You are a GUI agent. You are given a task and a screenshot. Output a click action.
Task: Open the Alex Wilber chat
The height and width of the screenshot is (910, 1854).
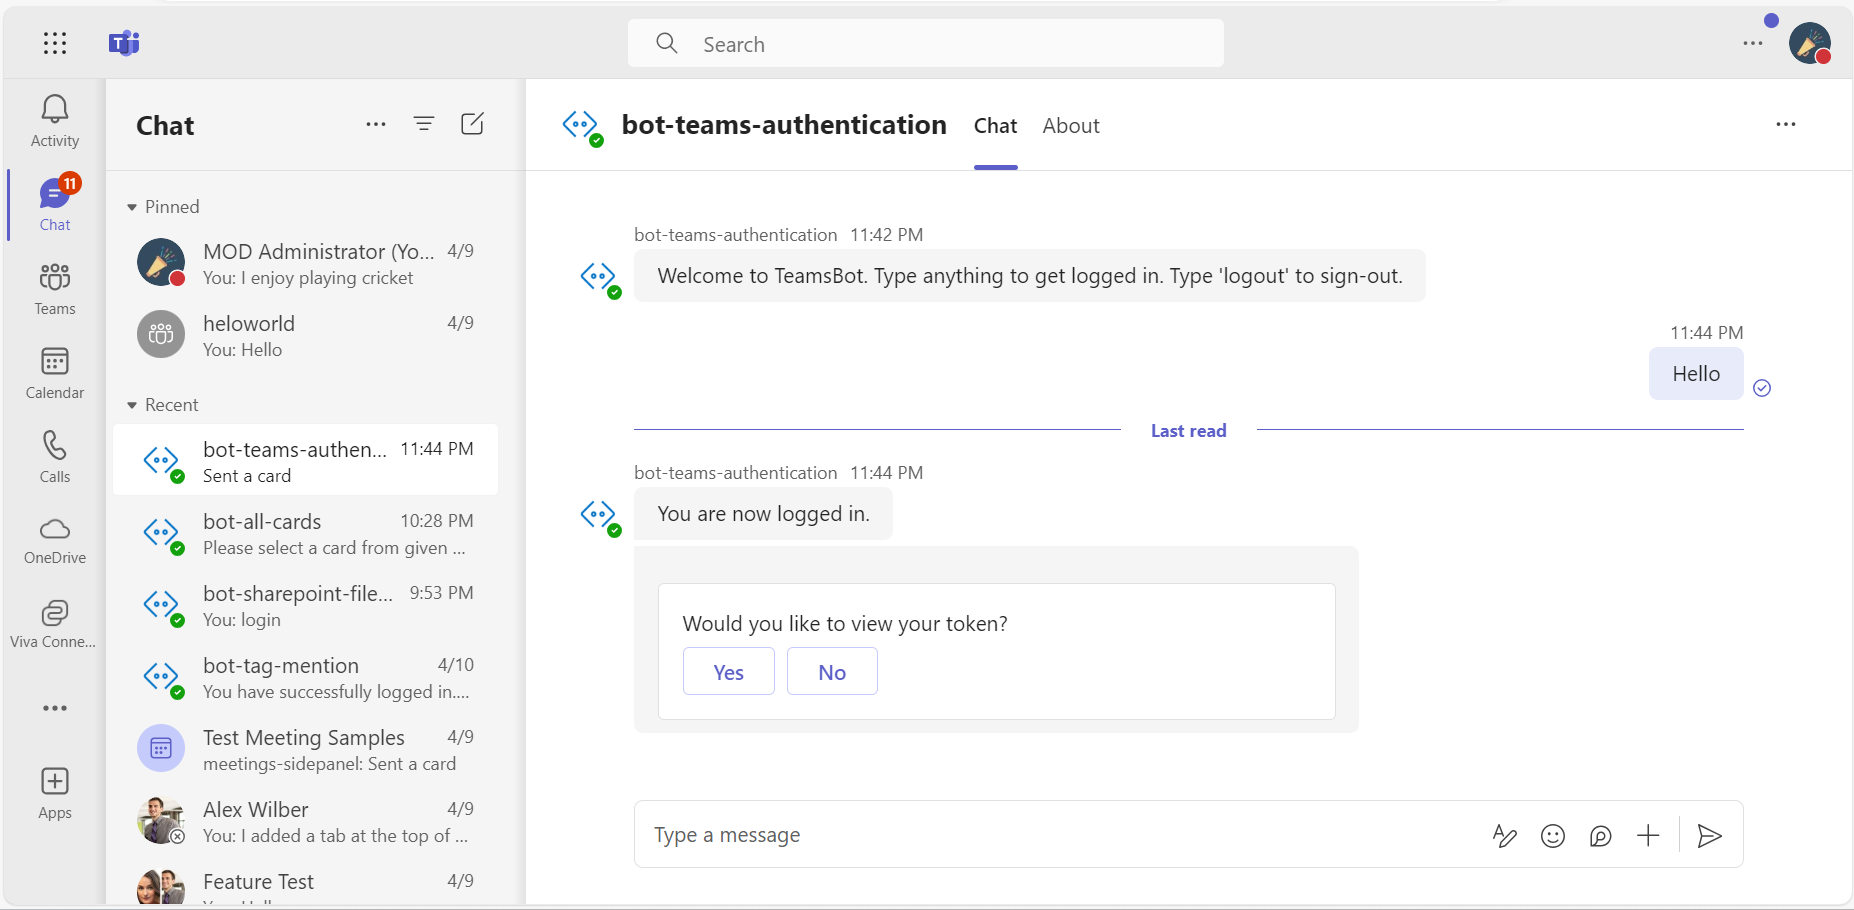click(x=305, y=821)
